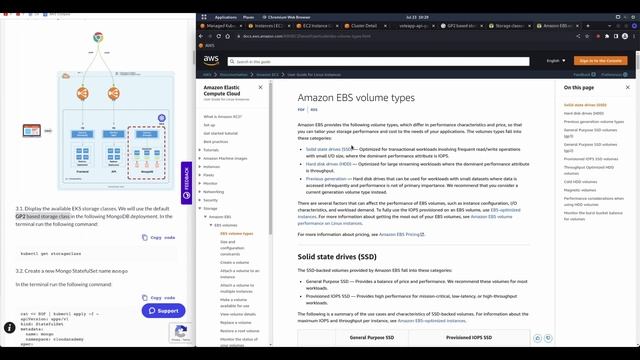Copy code for kubectl get storageclass

158,238
